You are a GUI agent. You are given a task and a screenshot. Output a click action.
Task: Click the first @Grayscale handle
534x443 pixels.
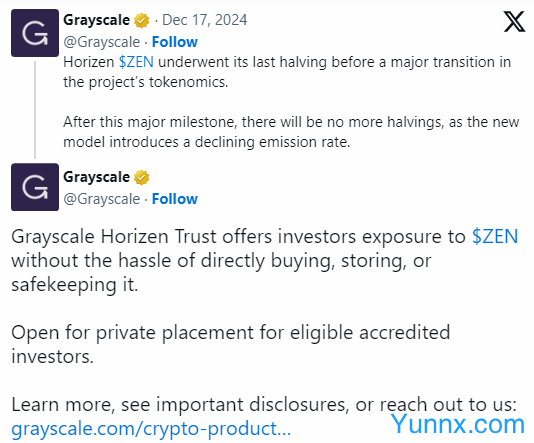pyautogui.click(x=101, y=43)
